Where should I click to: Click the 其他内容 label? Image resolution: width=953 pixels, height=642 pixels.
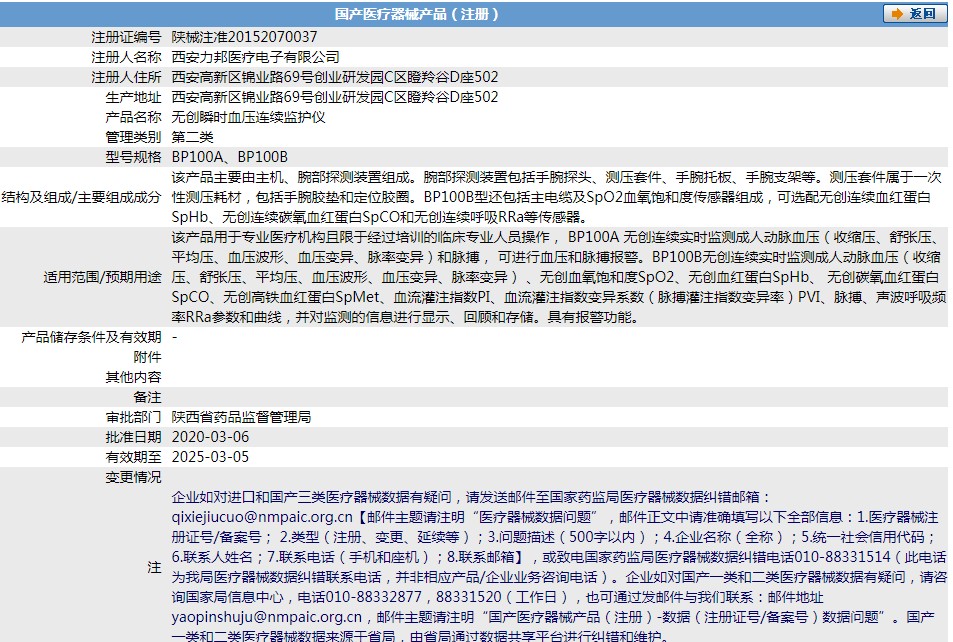click(x=133, y=377)
